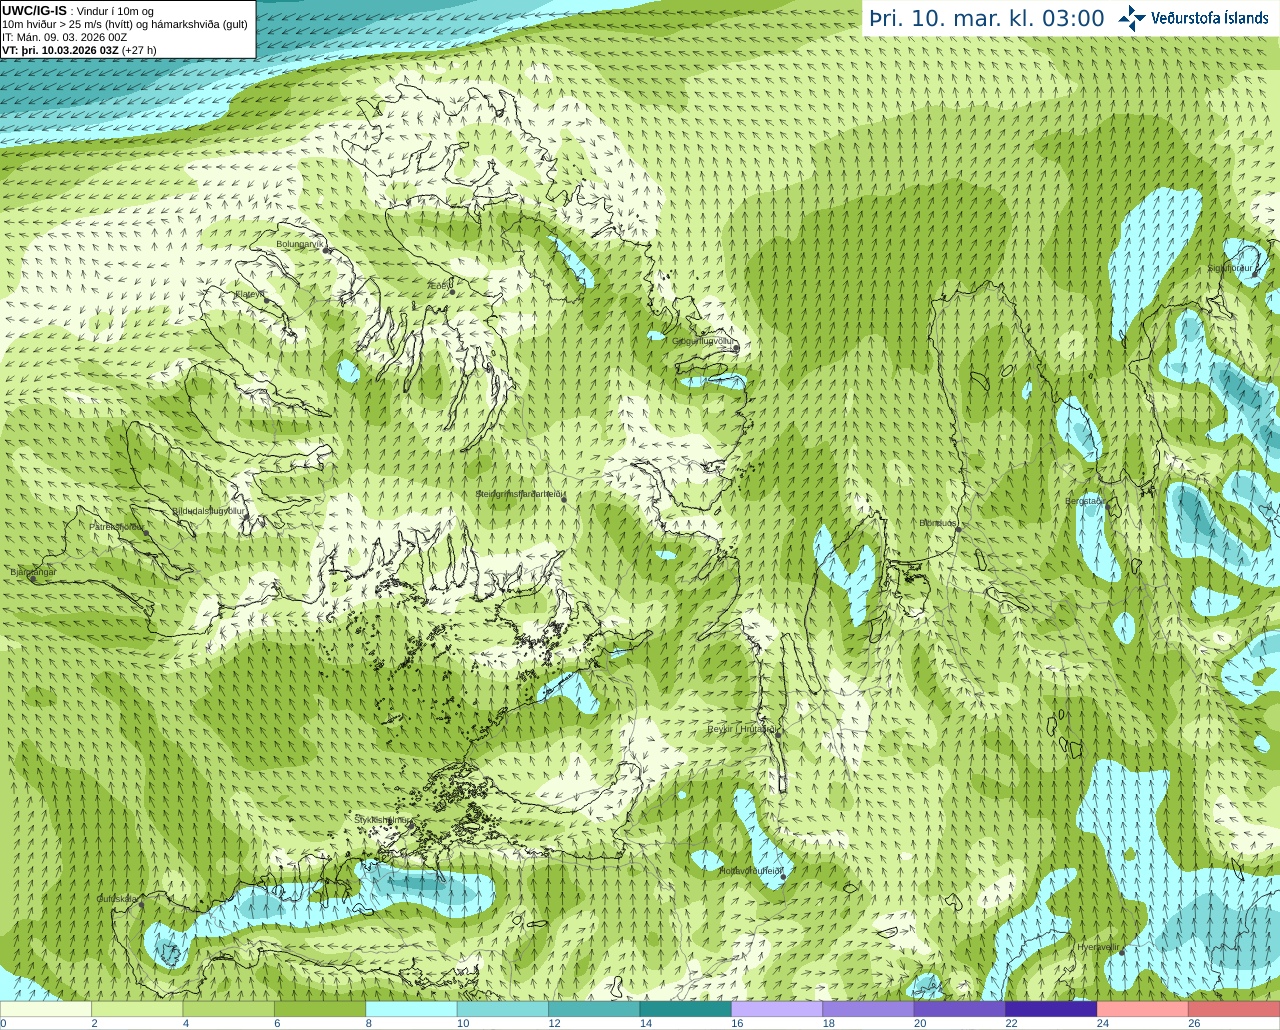Click the Bíldudalsflugvöllur station label

208,510
